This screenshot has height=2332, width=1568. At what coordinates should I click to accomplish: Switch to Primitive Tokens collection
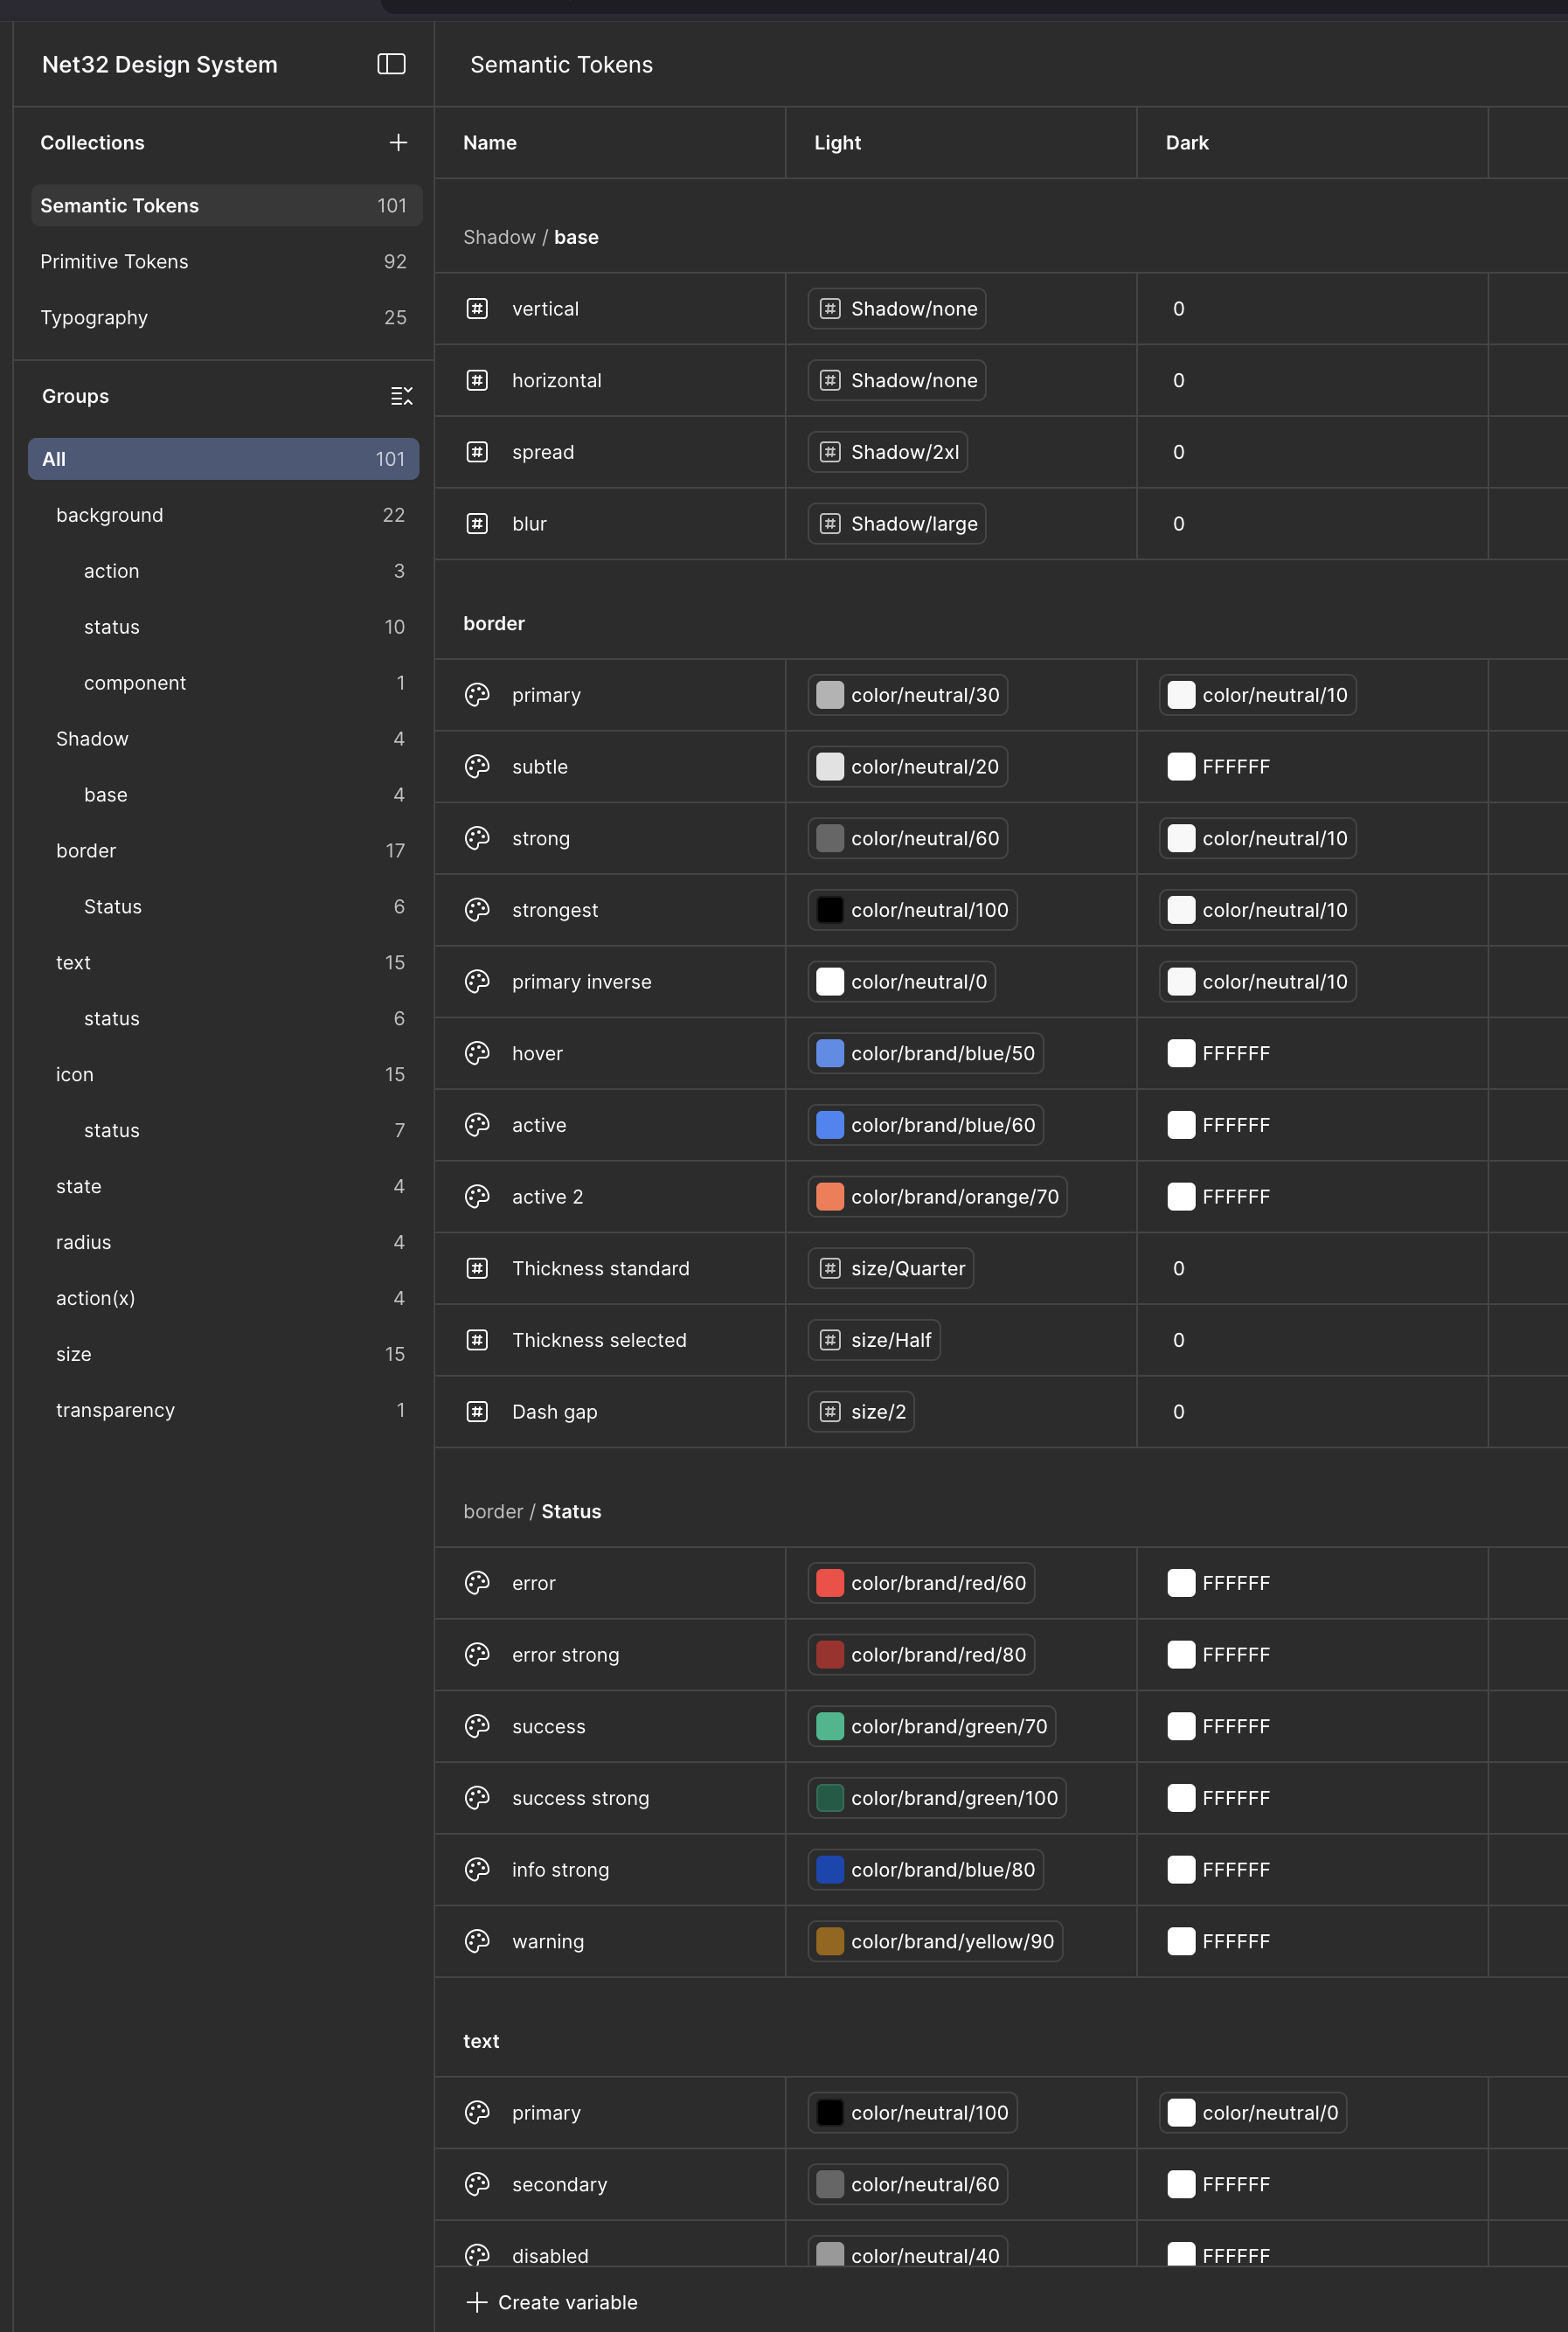(x=226, y=261)
